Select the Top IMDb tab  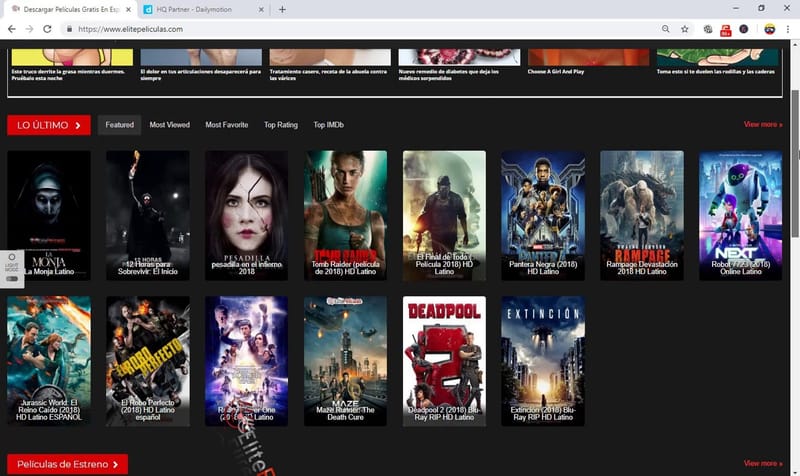point(329,125)
